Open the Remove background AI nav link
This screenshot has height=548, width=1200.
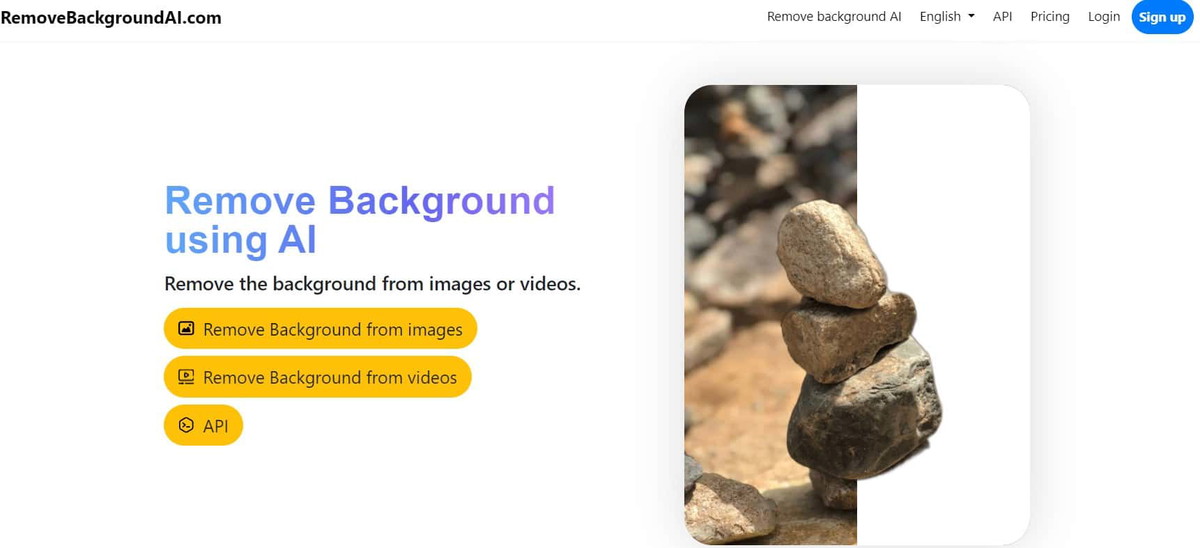point(834,17)
